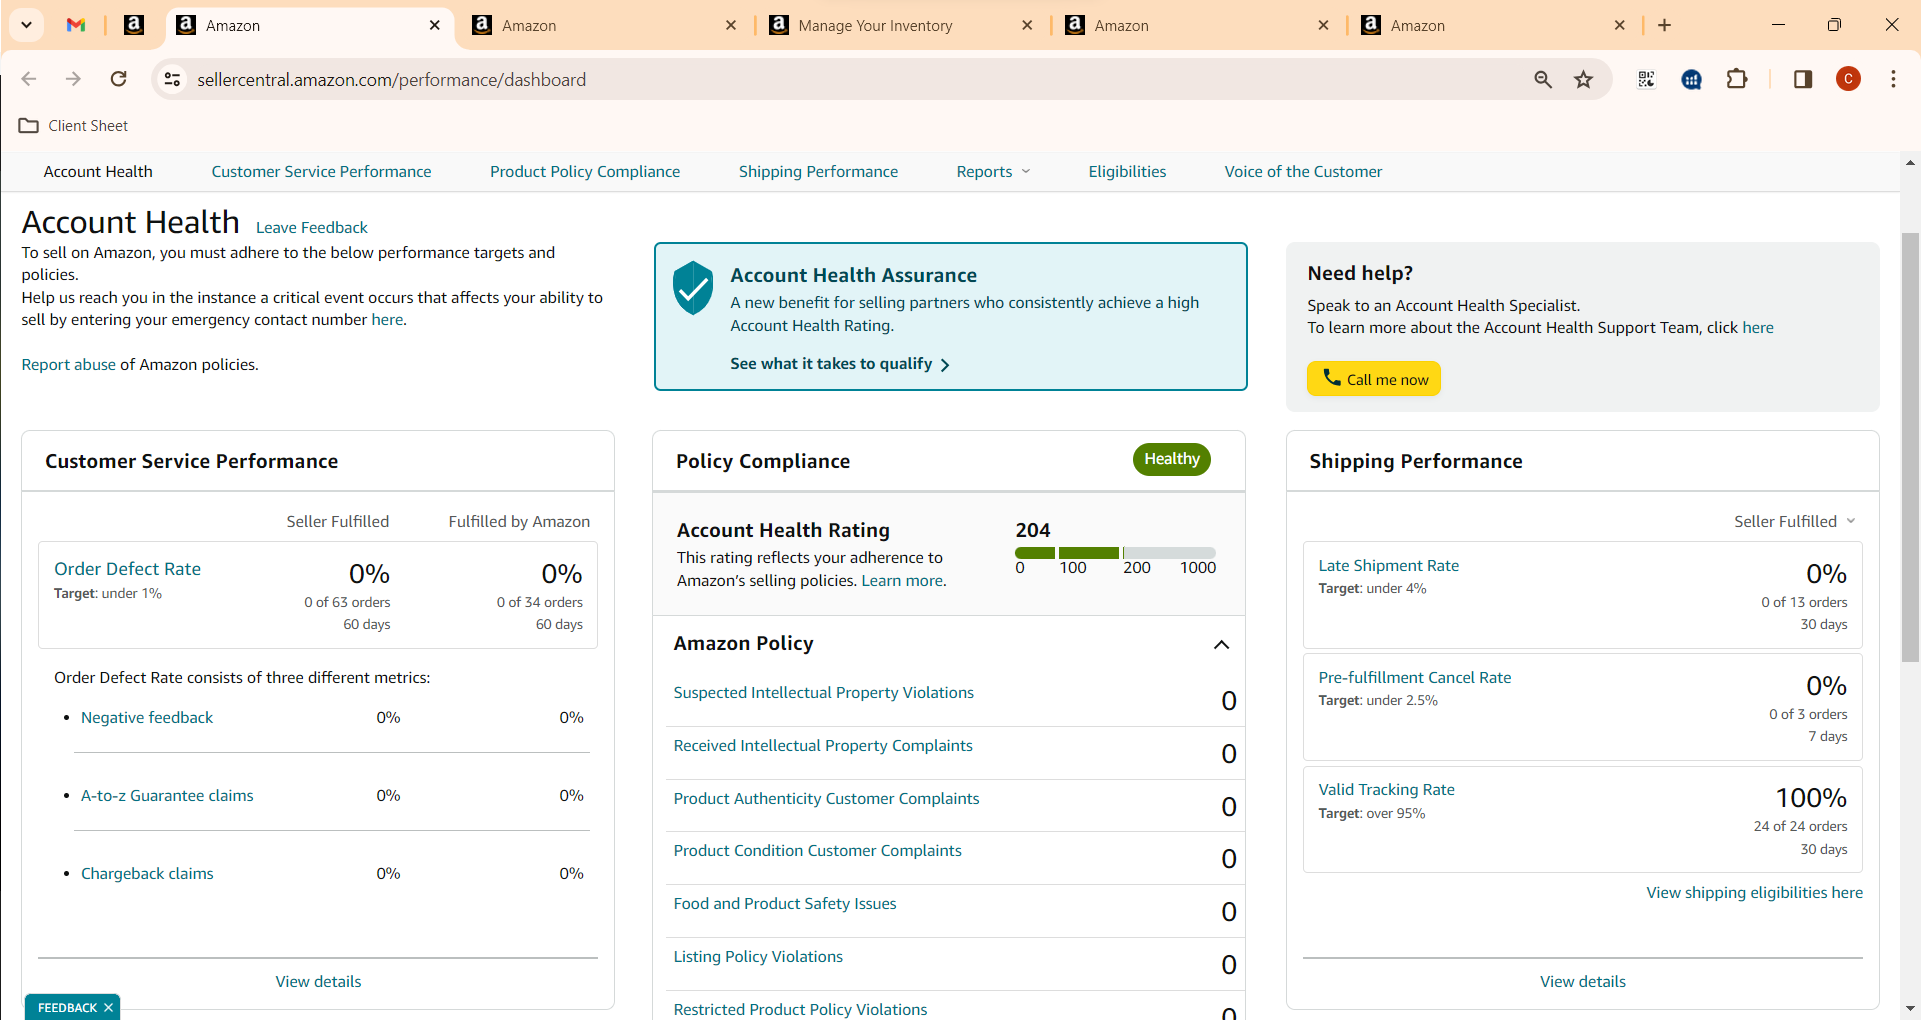Click the Call me now button
This screenshot has width=1921, height=1020.
(1374, 379)
